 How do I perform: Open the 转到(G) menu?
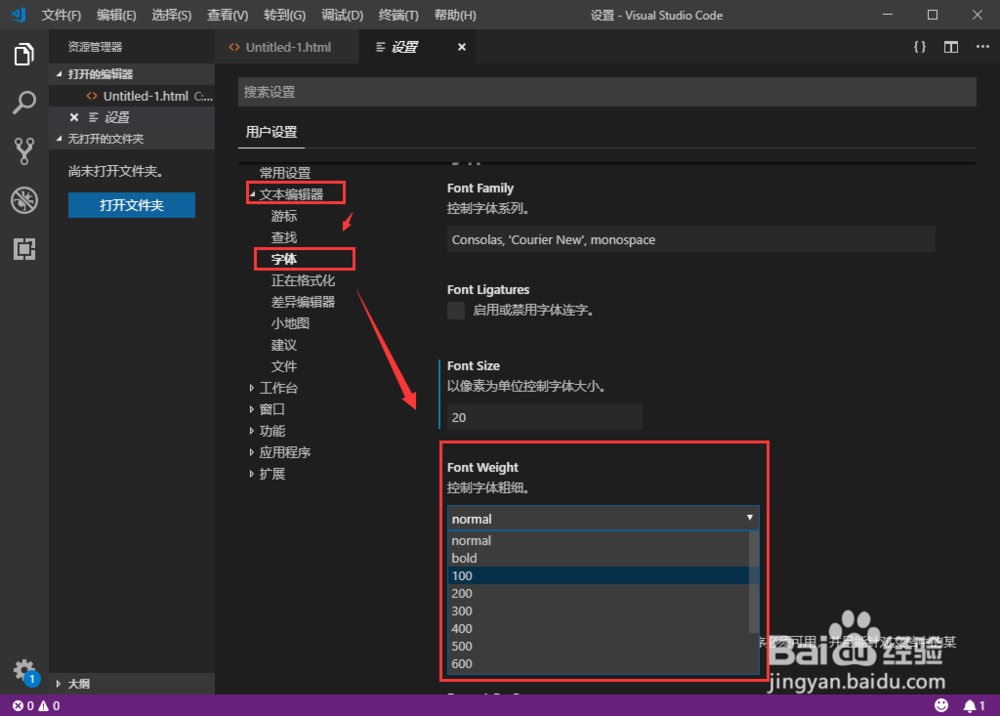click(x=284, y=15)
